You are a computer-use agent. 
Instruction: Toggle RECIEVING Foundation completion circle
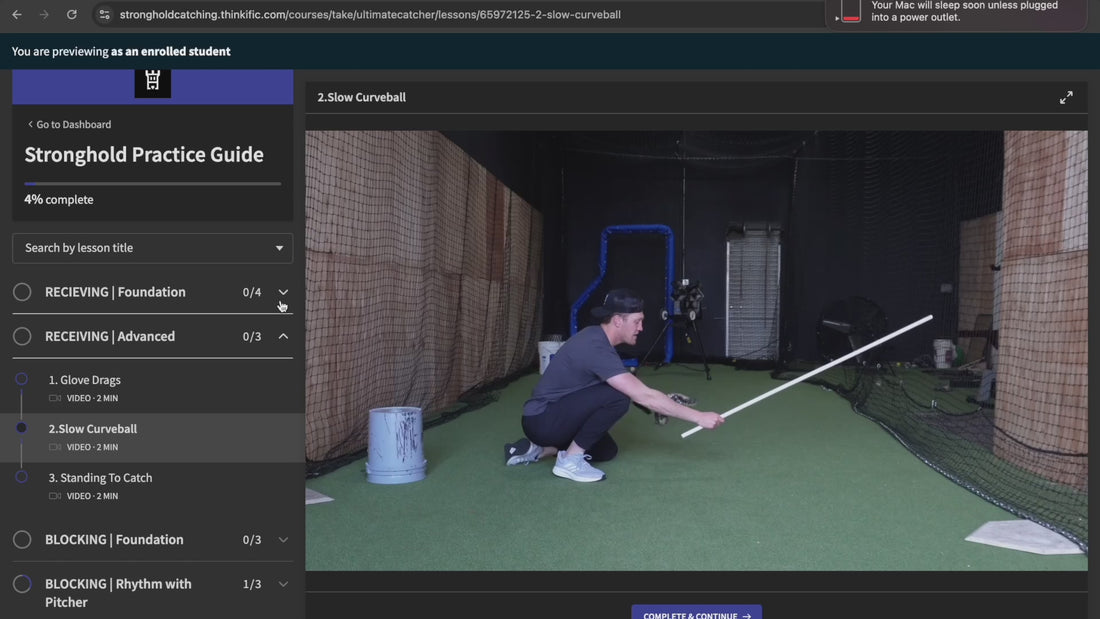click(22, 292)
